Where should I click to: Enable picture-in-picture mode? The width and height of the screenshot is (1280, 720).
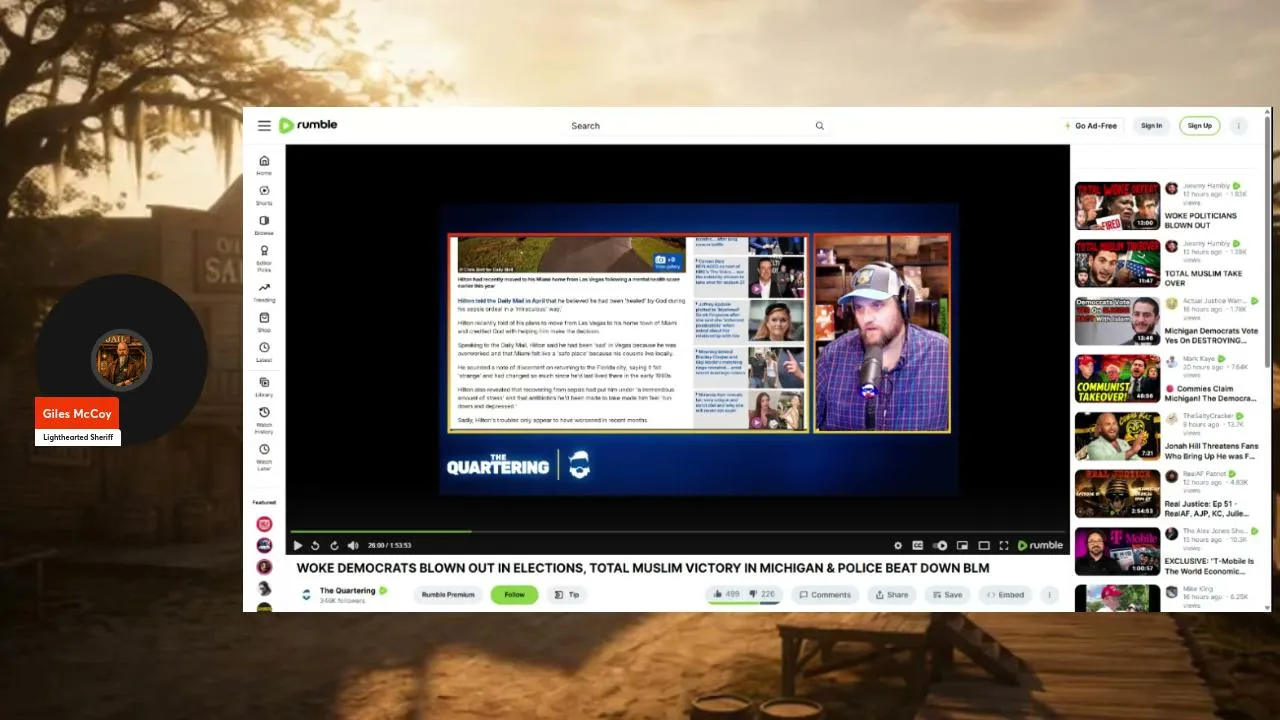(x=962, y=545)
